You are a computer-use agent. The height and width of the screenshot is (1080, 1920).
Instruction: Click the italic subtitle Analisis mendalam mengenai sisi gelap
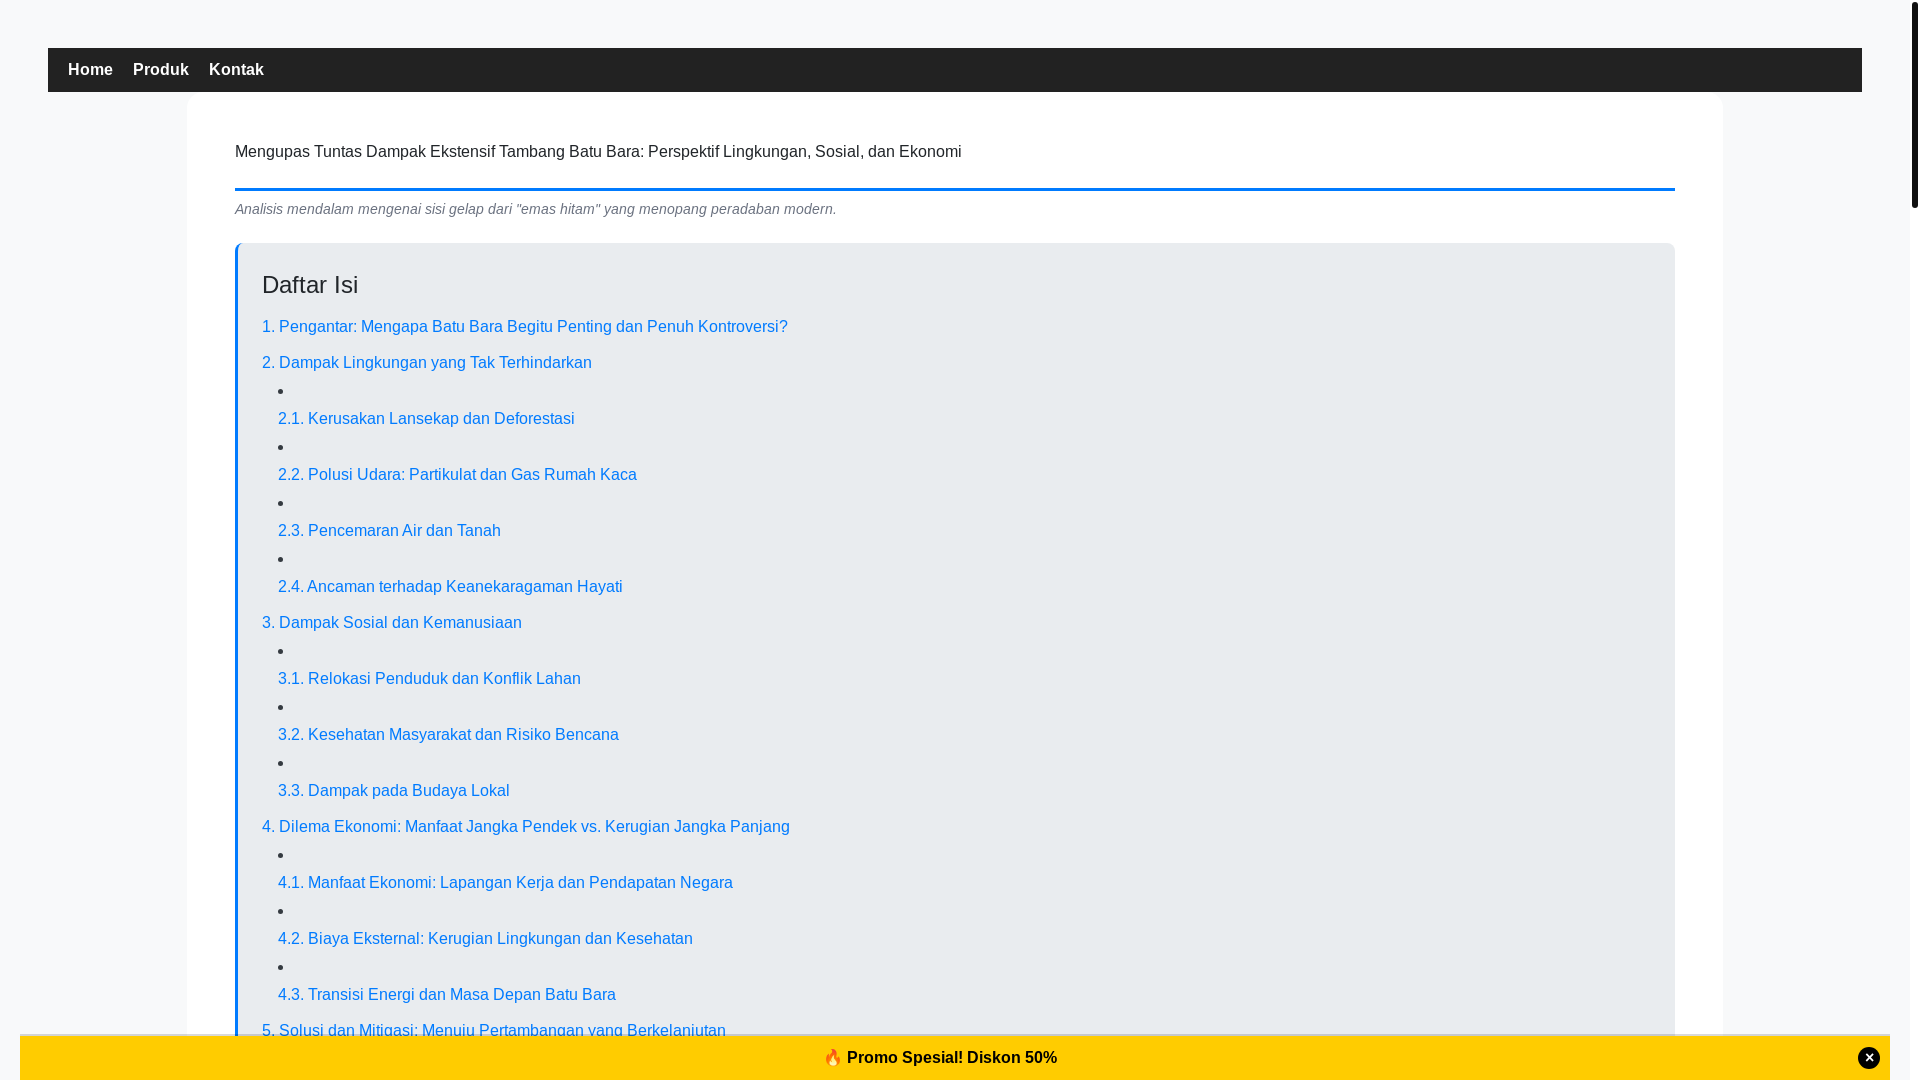536,209
